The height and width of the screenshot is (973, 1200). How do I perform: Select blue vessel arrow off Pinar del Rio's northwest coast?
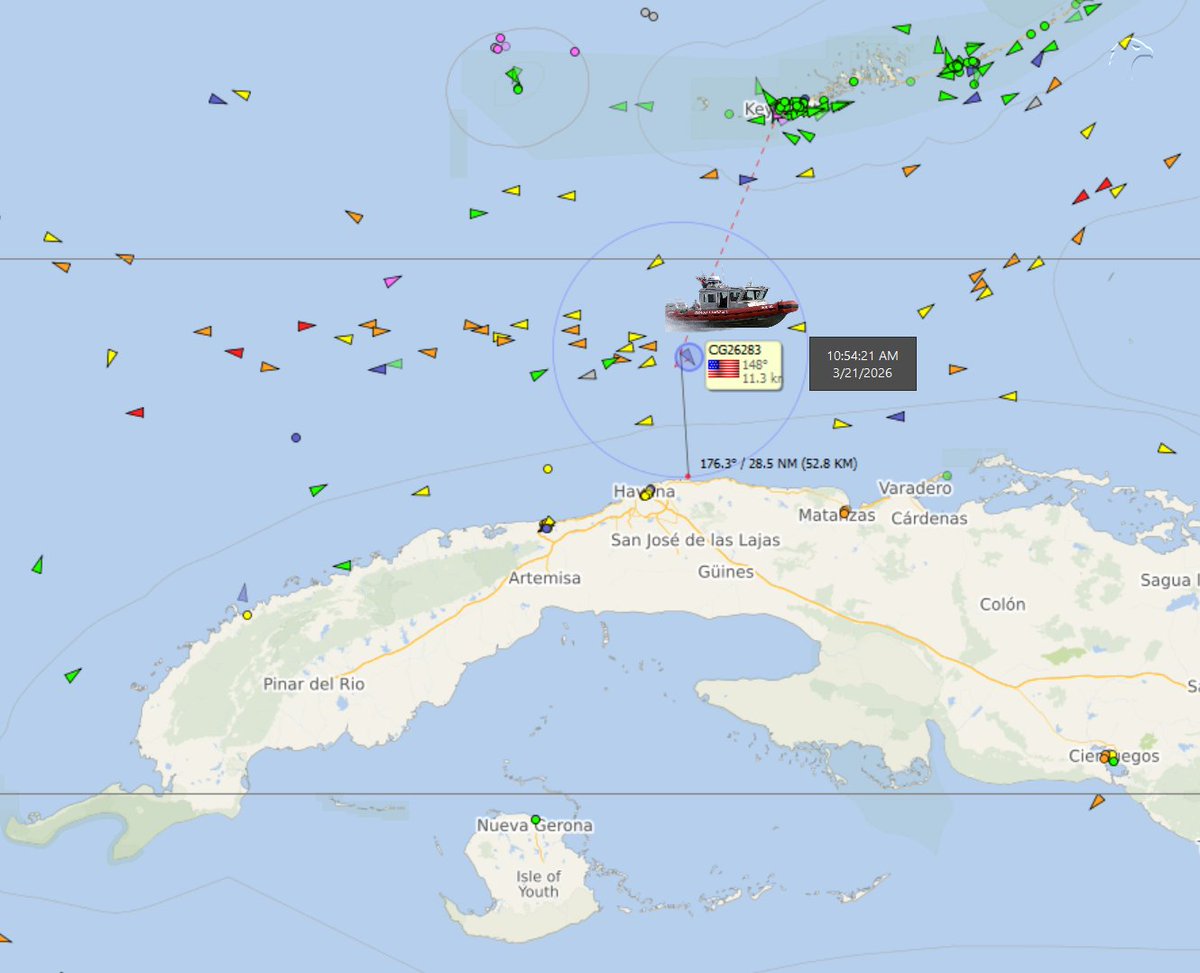[x=243, y=593]
